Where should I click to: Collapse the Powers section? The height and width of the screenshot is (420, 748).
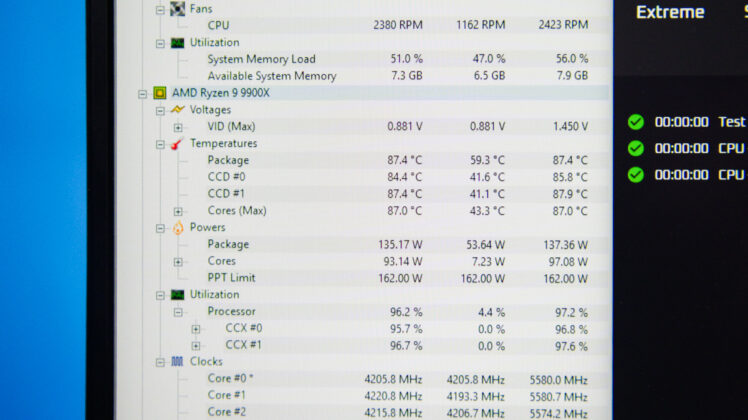160,228
